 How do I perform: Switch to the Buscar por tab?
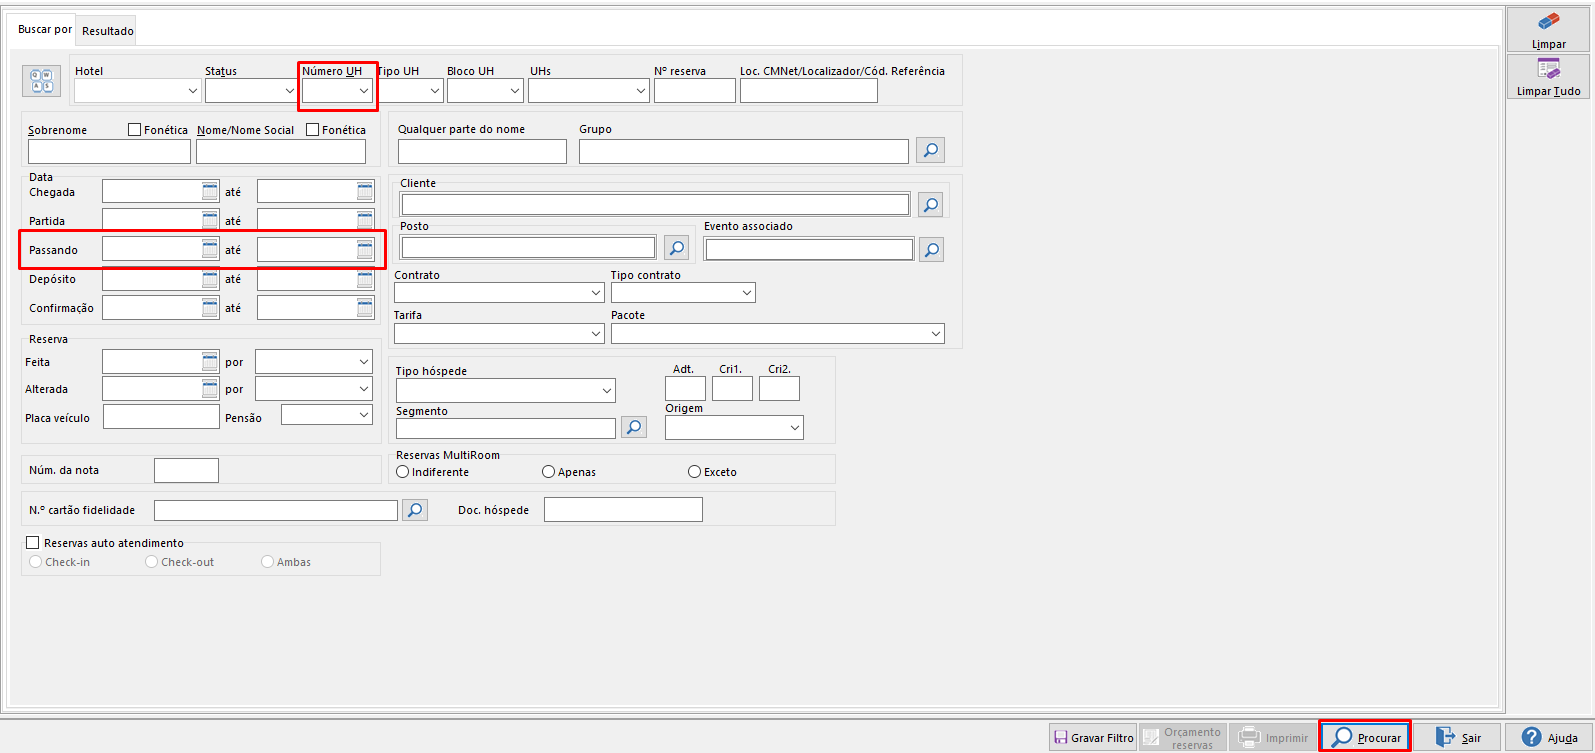(x=44, y=29)
